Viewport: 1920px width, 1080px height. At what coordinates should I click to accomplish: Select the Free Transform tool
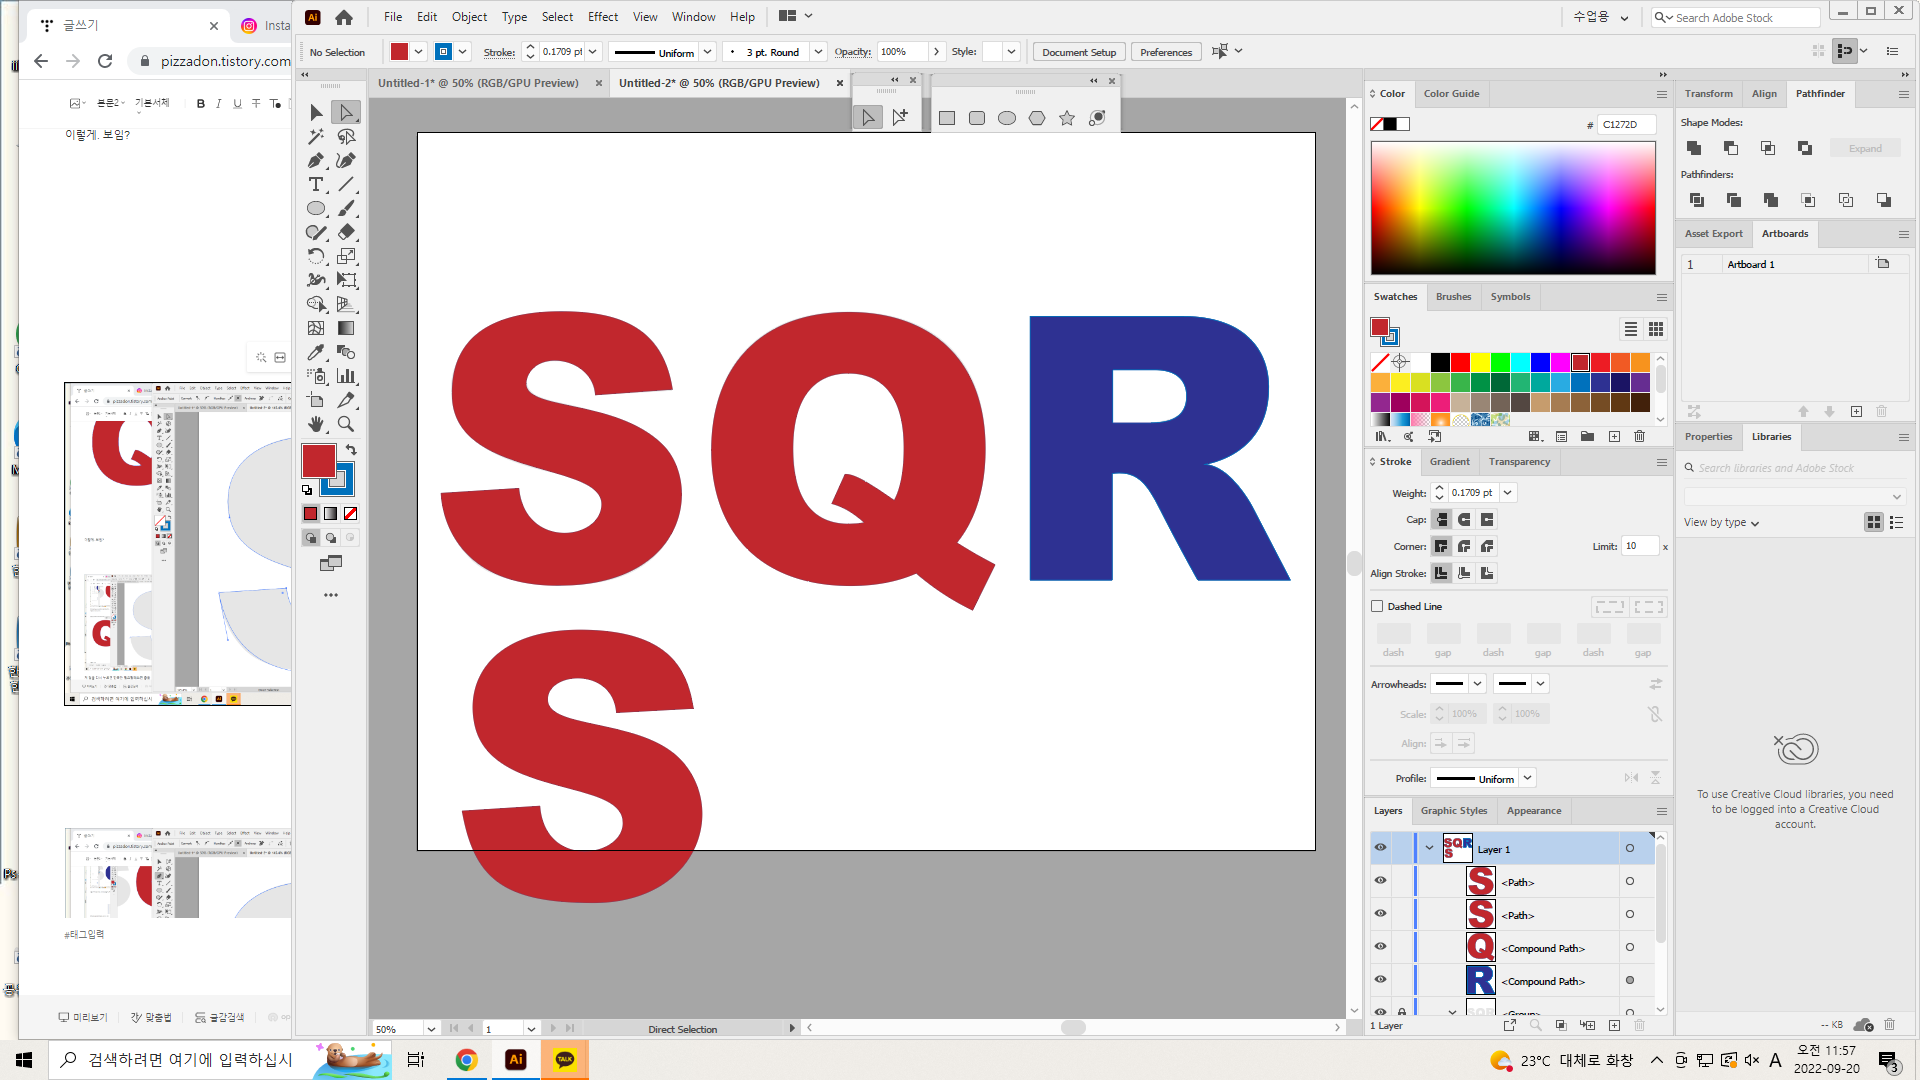pos(346,281)
